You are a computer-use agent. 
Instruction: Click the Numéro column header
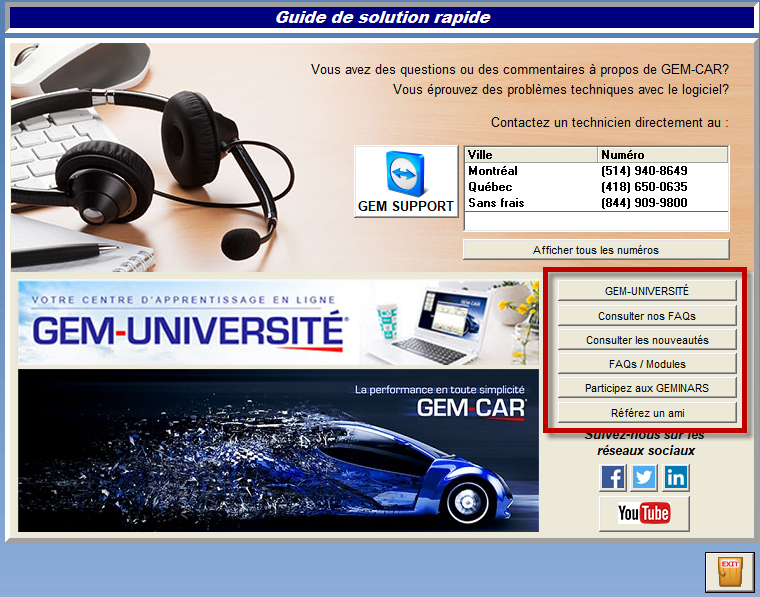click(x=663, y=155)
